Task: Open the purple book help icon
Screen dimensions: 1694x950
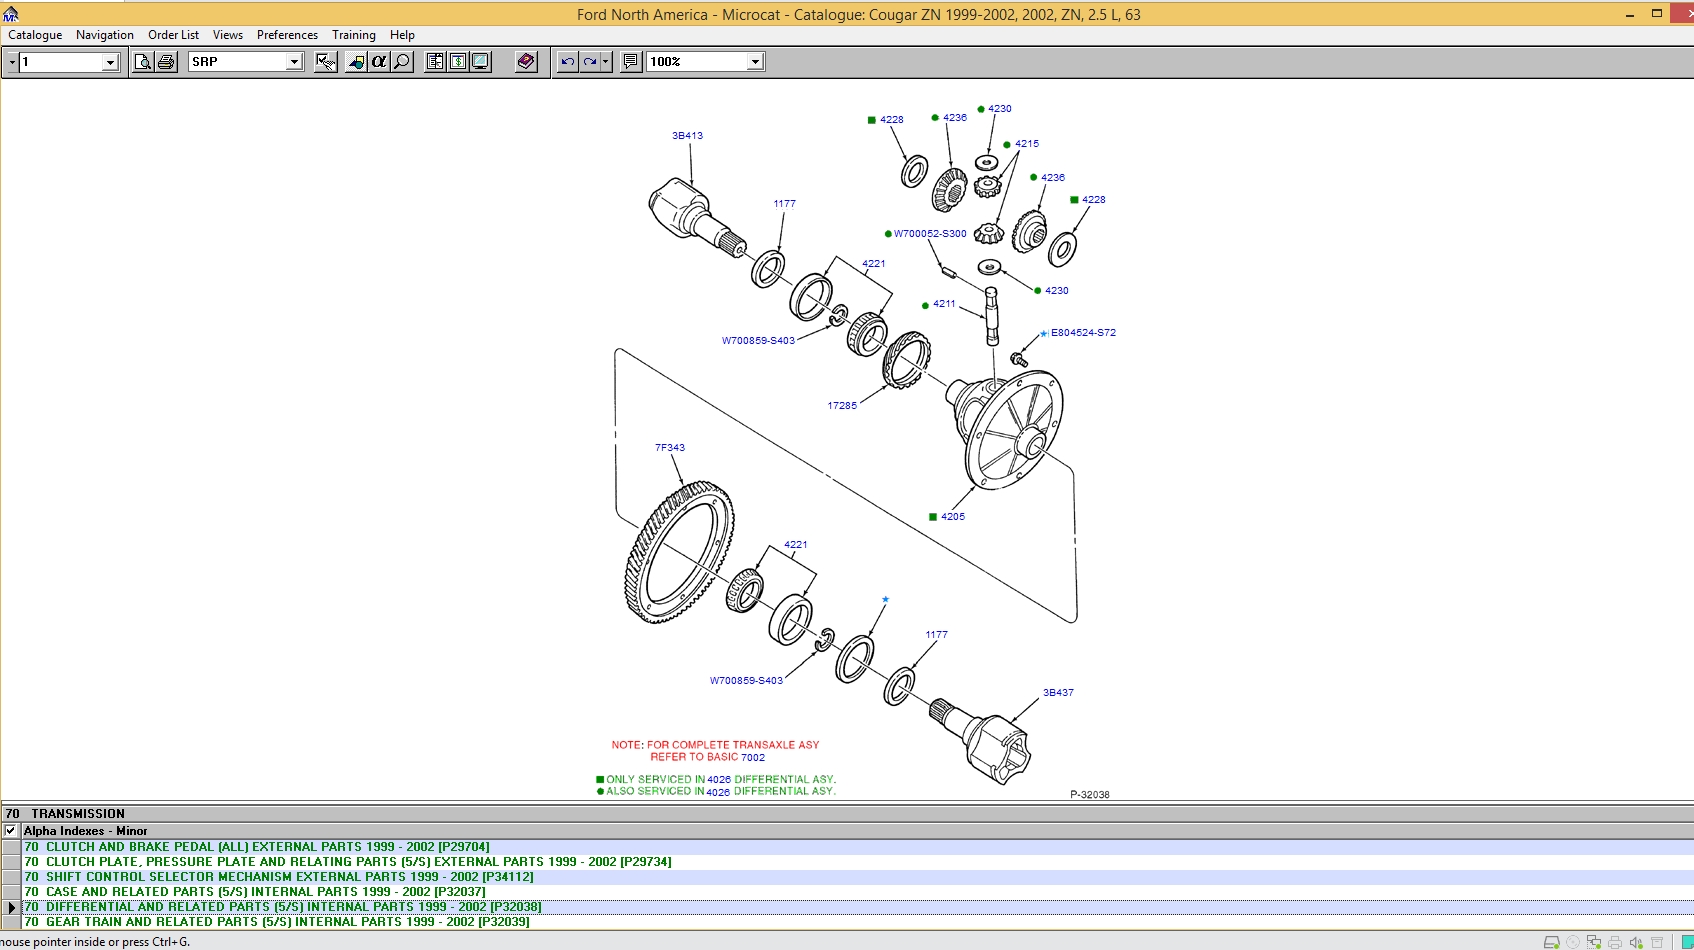Action: [526, 62]
